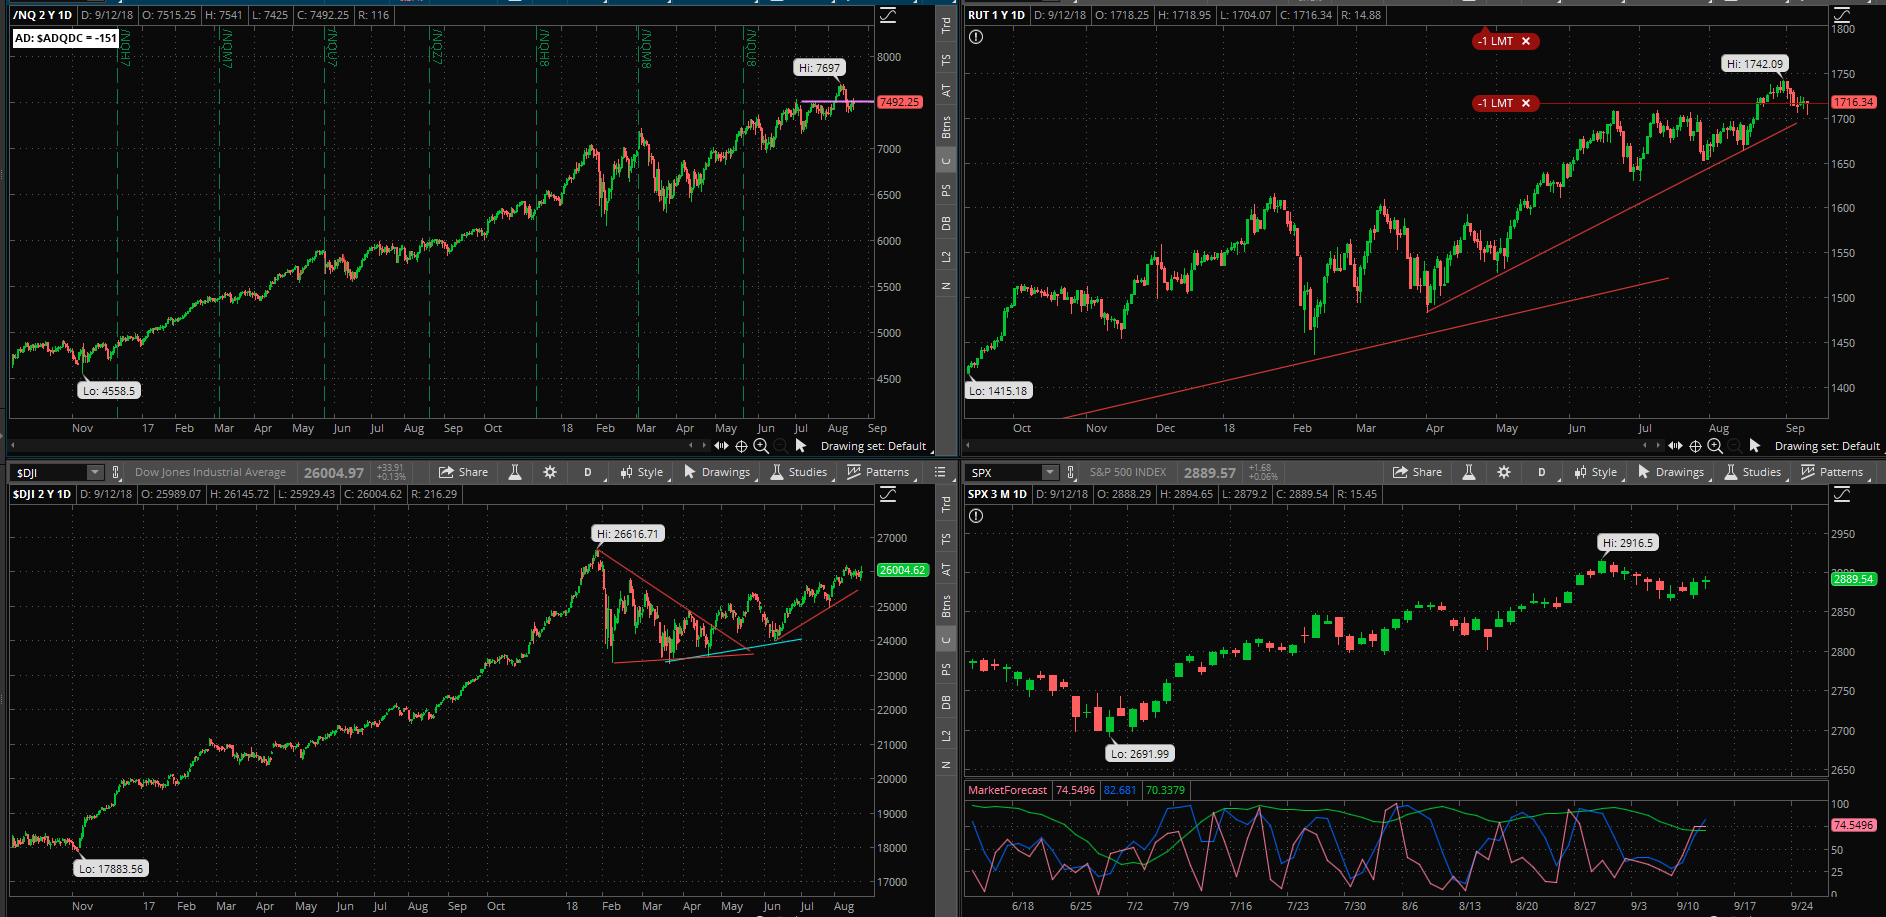The width and height of the screenshot is (1886, 917).
Task: Expand the SPX symbol dropdown arrow
Action: [1050, 472]
